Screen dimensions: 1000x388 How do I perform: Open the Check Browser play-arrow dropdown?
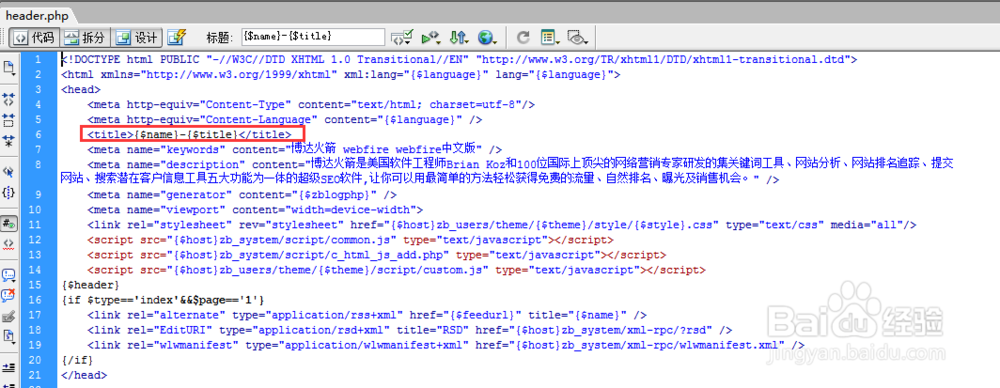tap(430, 37)
